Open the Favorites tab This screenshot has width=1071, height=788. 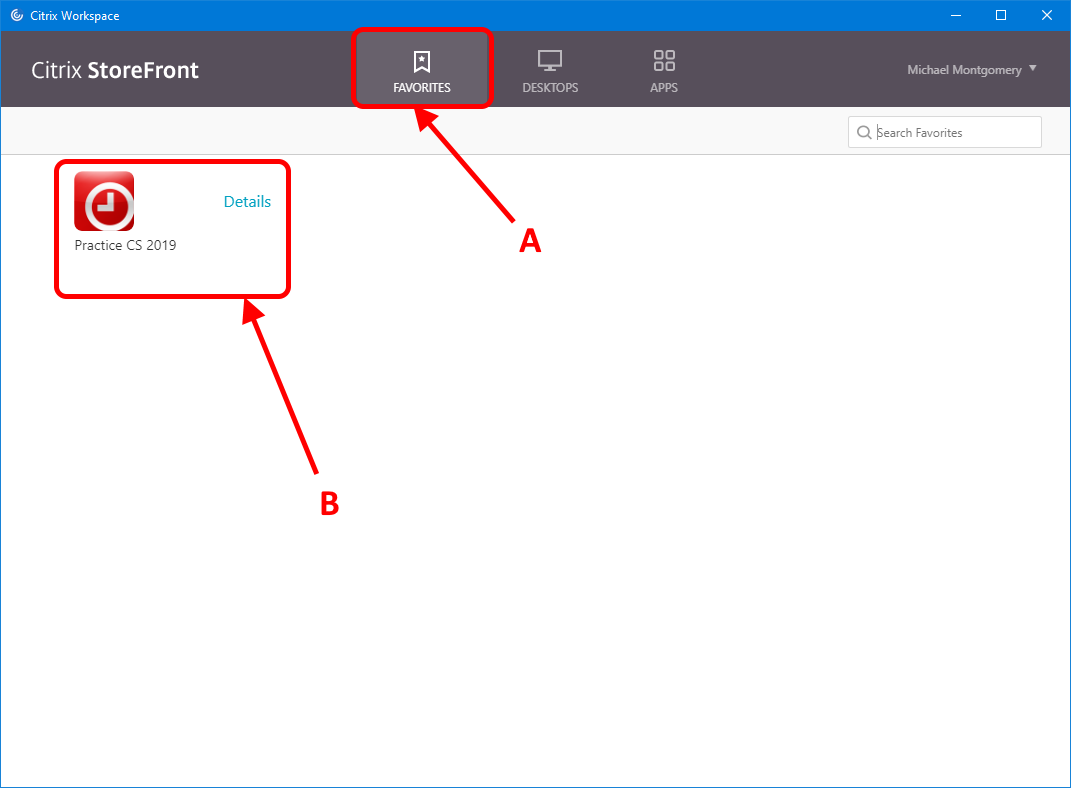point(422,69)
